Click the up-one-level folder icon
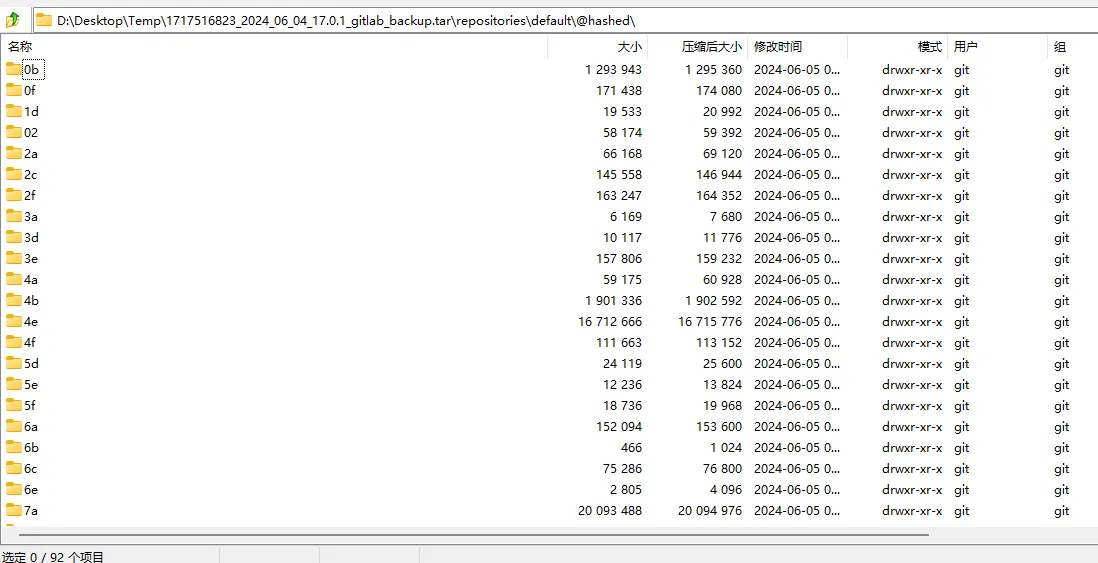 pos(13,20)
